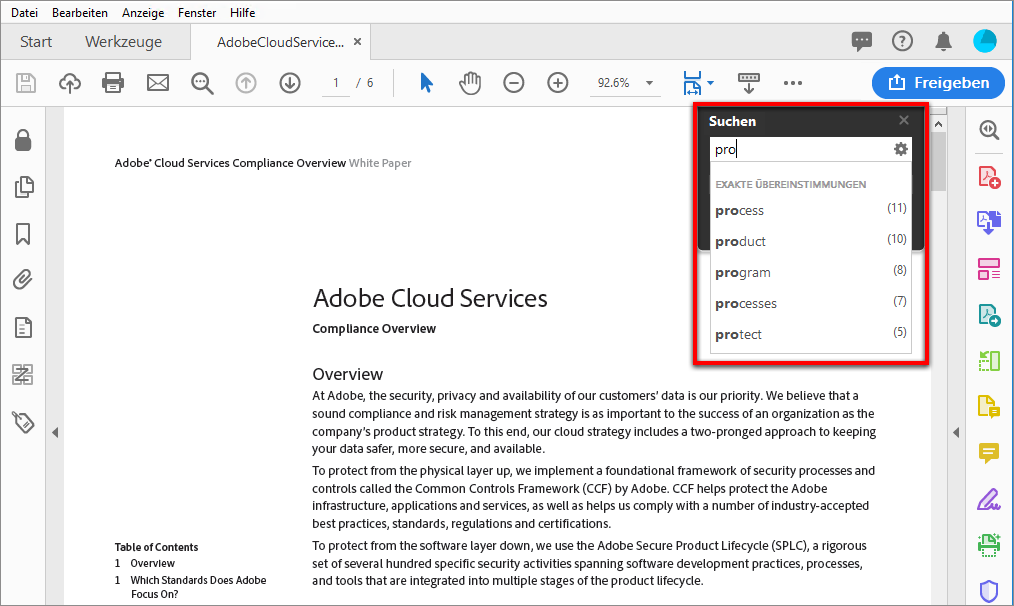Print the document with printer icon
This screenshot has width=1014, height=606.
point(113,83)
